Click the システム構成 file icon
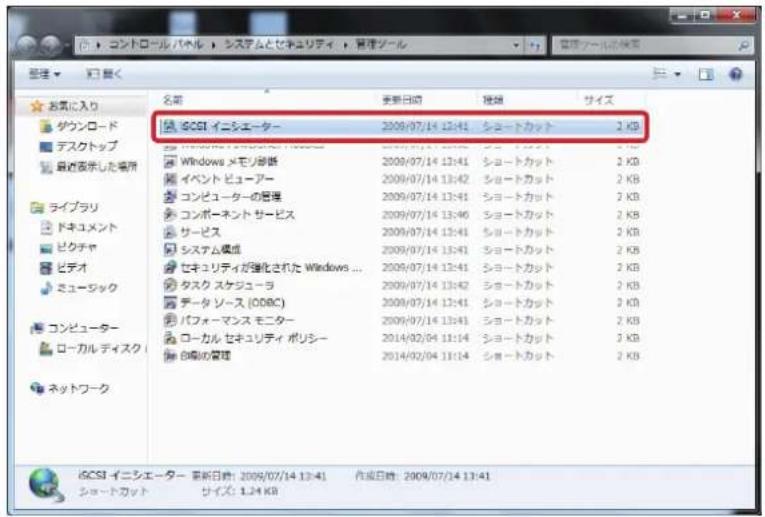This screenshot has width=765, height=517. 169,250
